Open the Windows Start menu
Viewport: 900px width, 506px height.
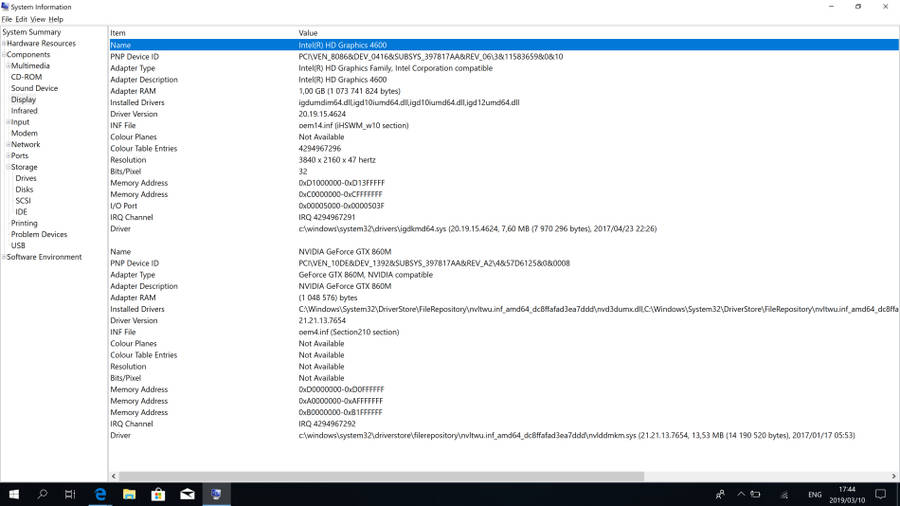14,494
